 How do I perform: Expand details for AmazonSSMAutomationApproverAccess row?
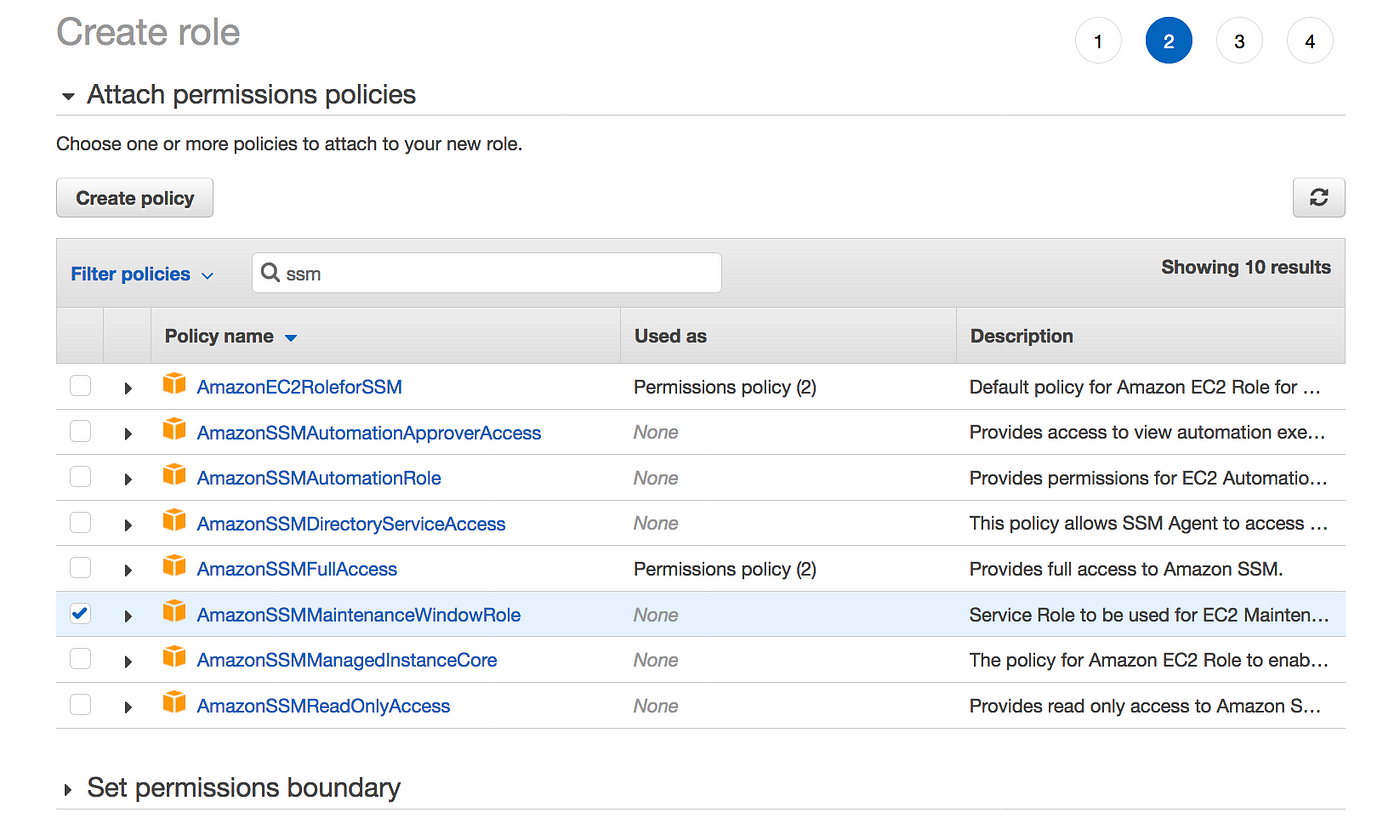coord(128,434)
